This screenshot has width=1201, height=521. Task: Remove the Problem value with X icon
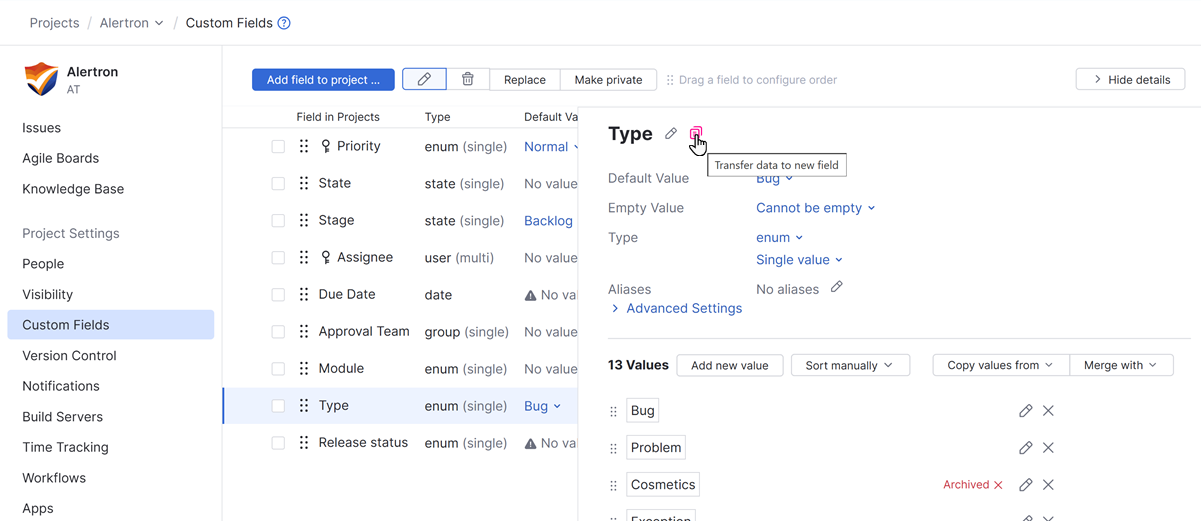tap(1048, 448)
